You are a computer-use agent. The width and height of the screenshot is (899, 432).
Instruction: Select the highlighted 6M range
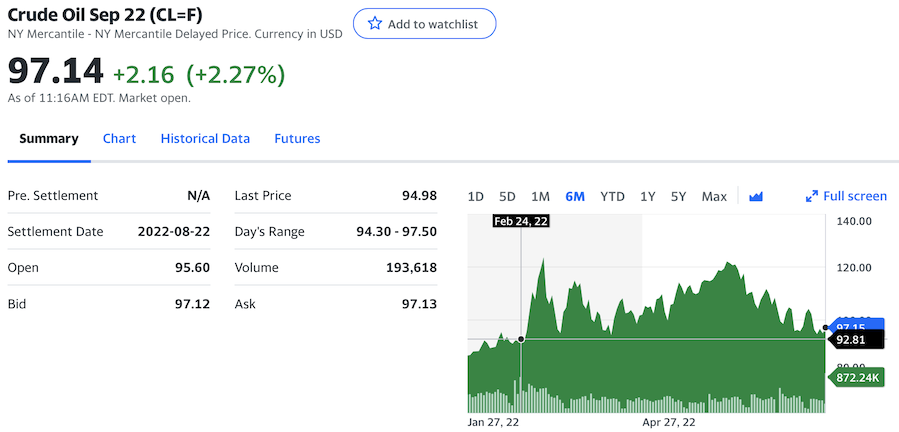point(575,196)
